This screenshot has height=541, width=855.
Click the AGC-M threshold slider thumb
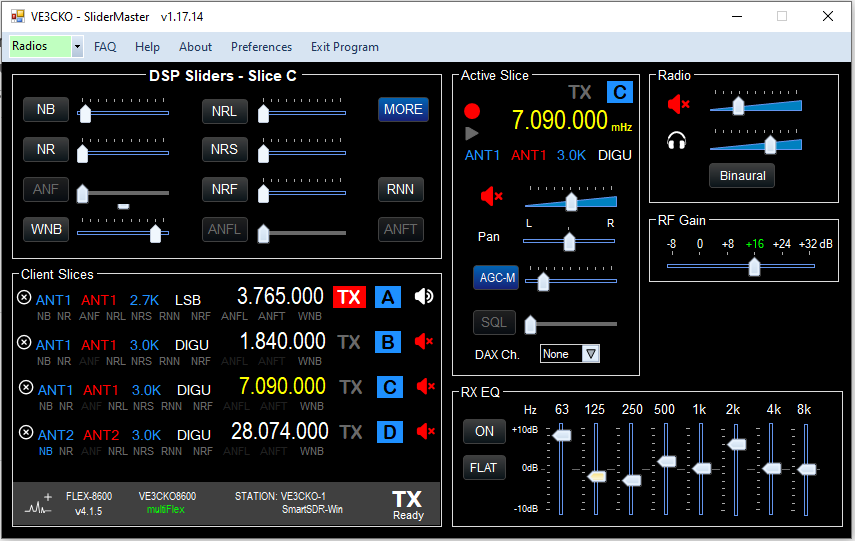point(543,282)
